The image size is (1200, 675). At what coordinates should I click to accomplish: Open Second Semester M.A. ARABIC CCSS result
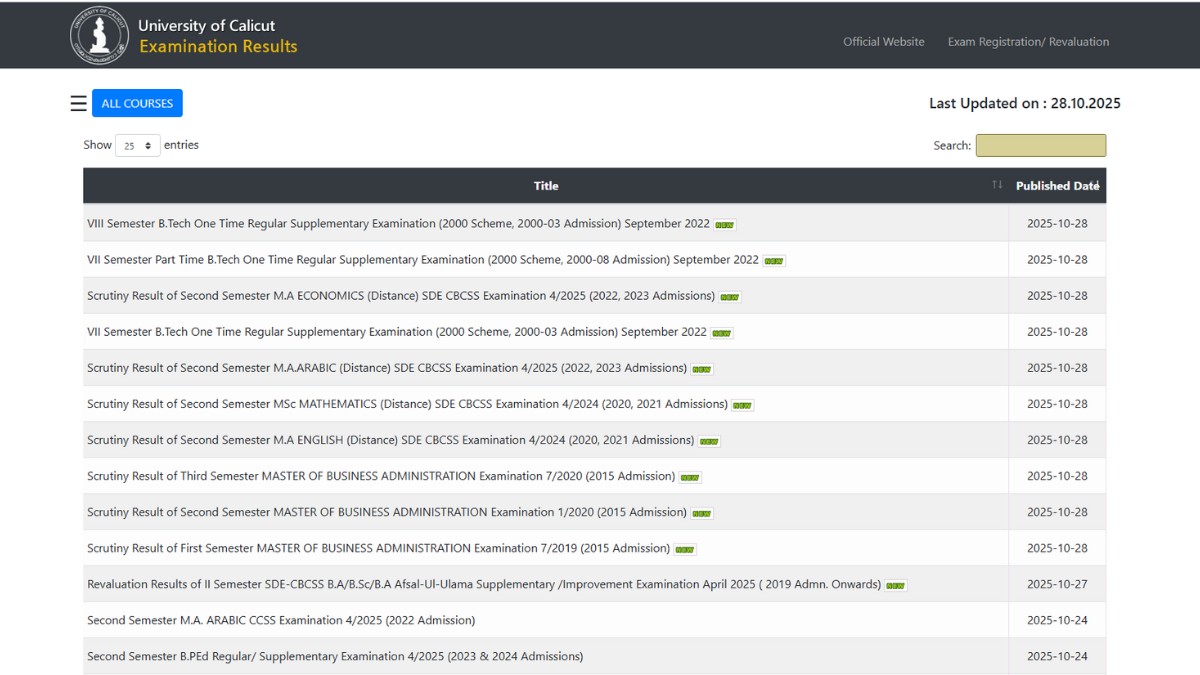[x=281, y=620]
